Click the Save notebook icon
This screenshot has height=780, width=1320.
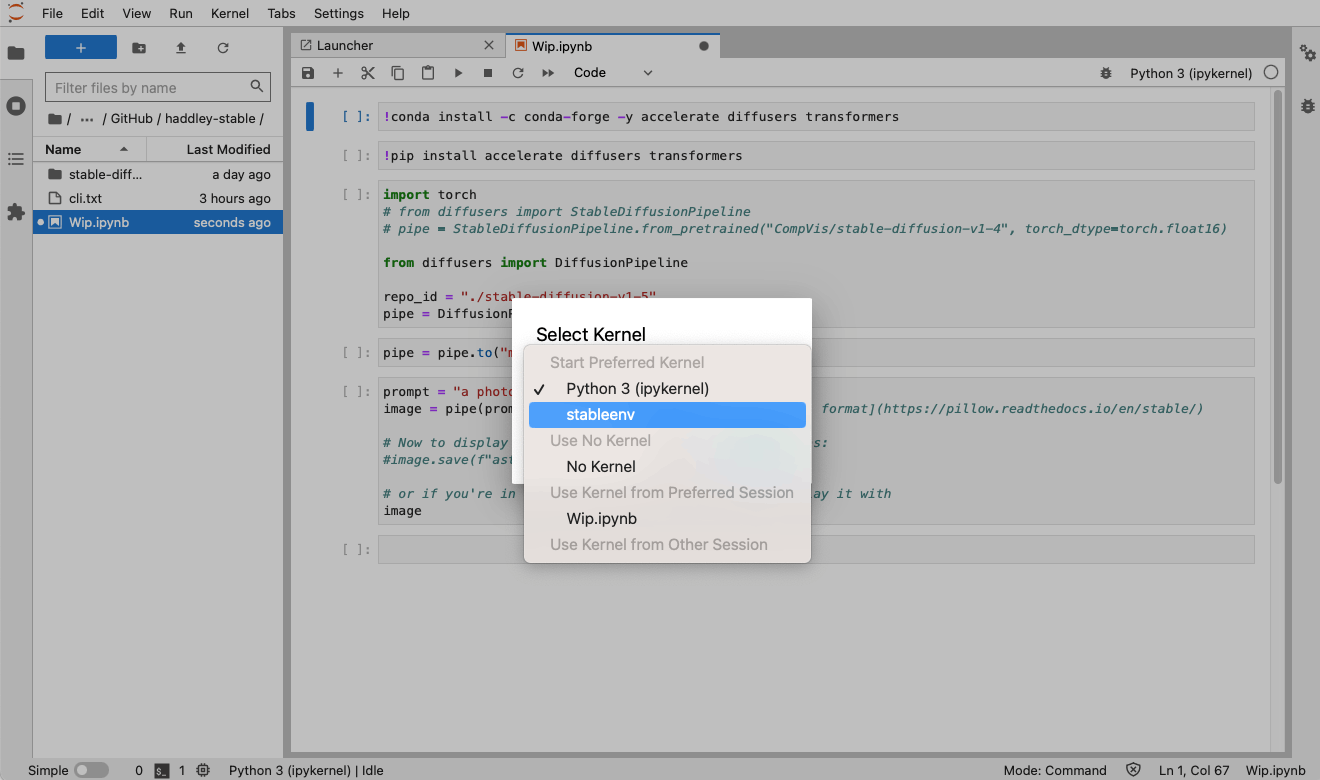click(308, 73)
